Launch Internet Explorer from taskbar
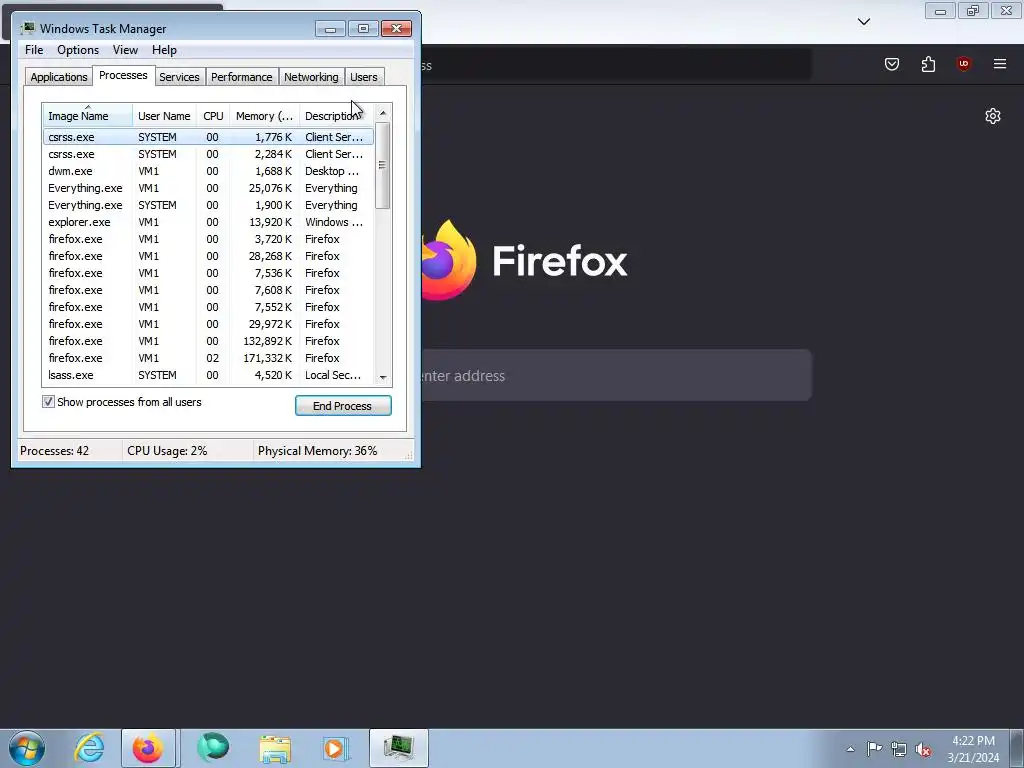Screen dimensions: 1024x768 [x=89, y=748]
